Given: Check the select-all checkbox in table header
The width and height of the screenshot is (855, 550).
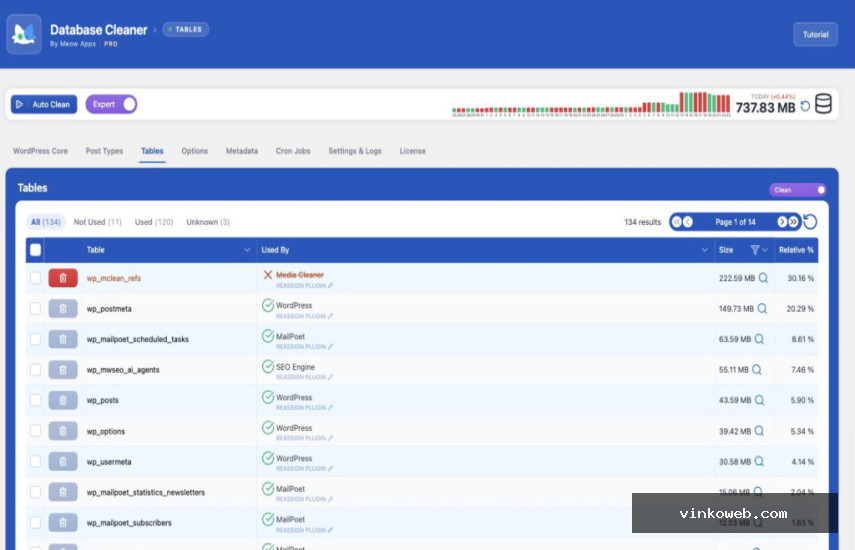Looking at the screenshot, I should pos(35,250).
